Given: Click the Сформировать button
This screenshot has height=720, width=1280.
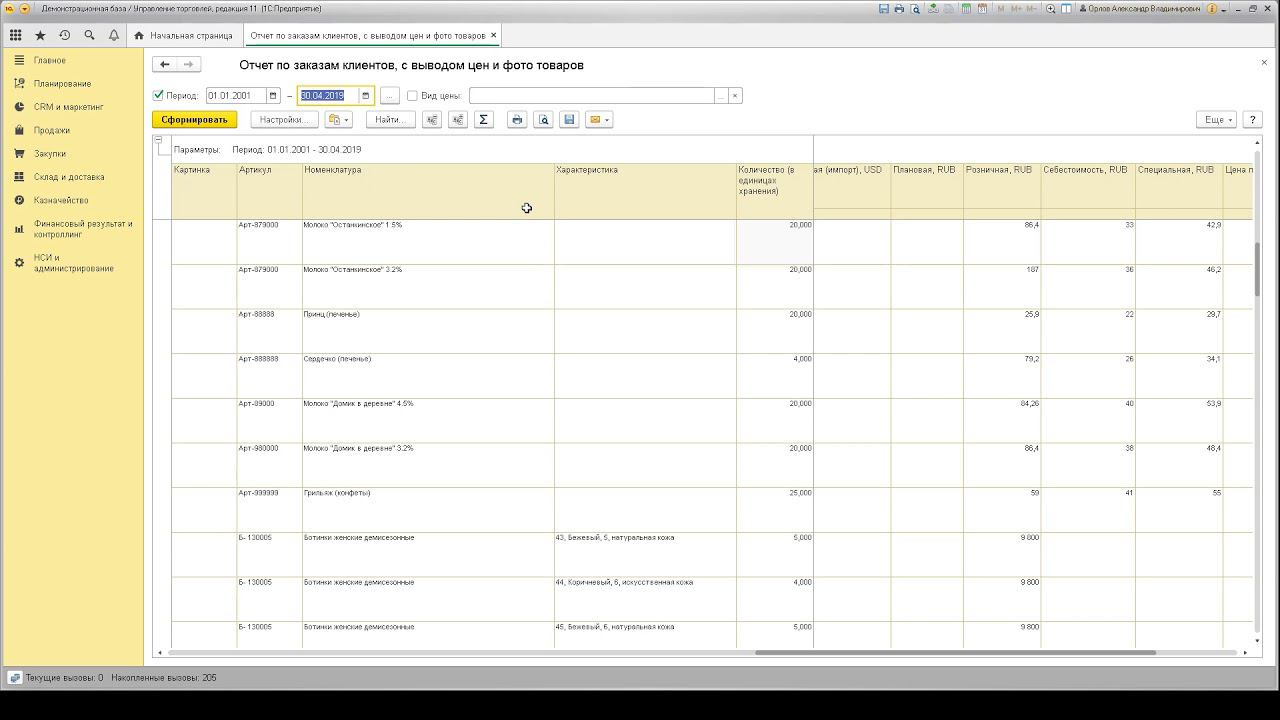Looking at the screenshot, I should pyautogui.click(x=195, y=120).
